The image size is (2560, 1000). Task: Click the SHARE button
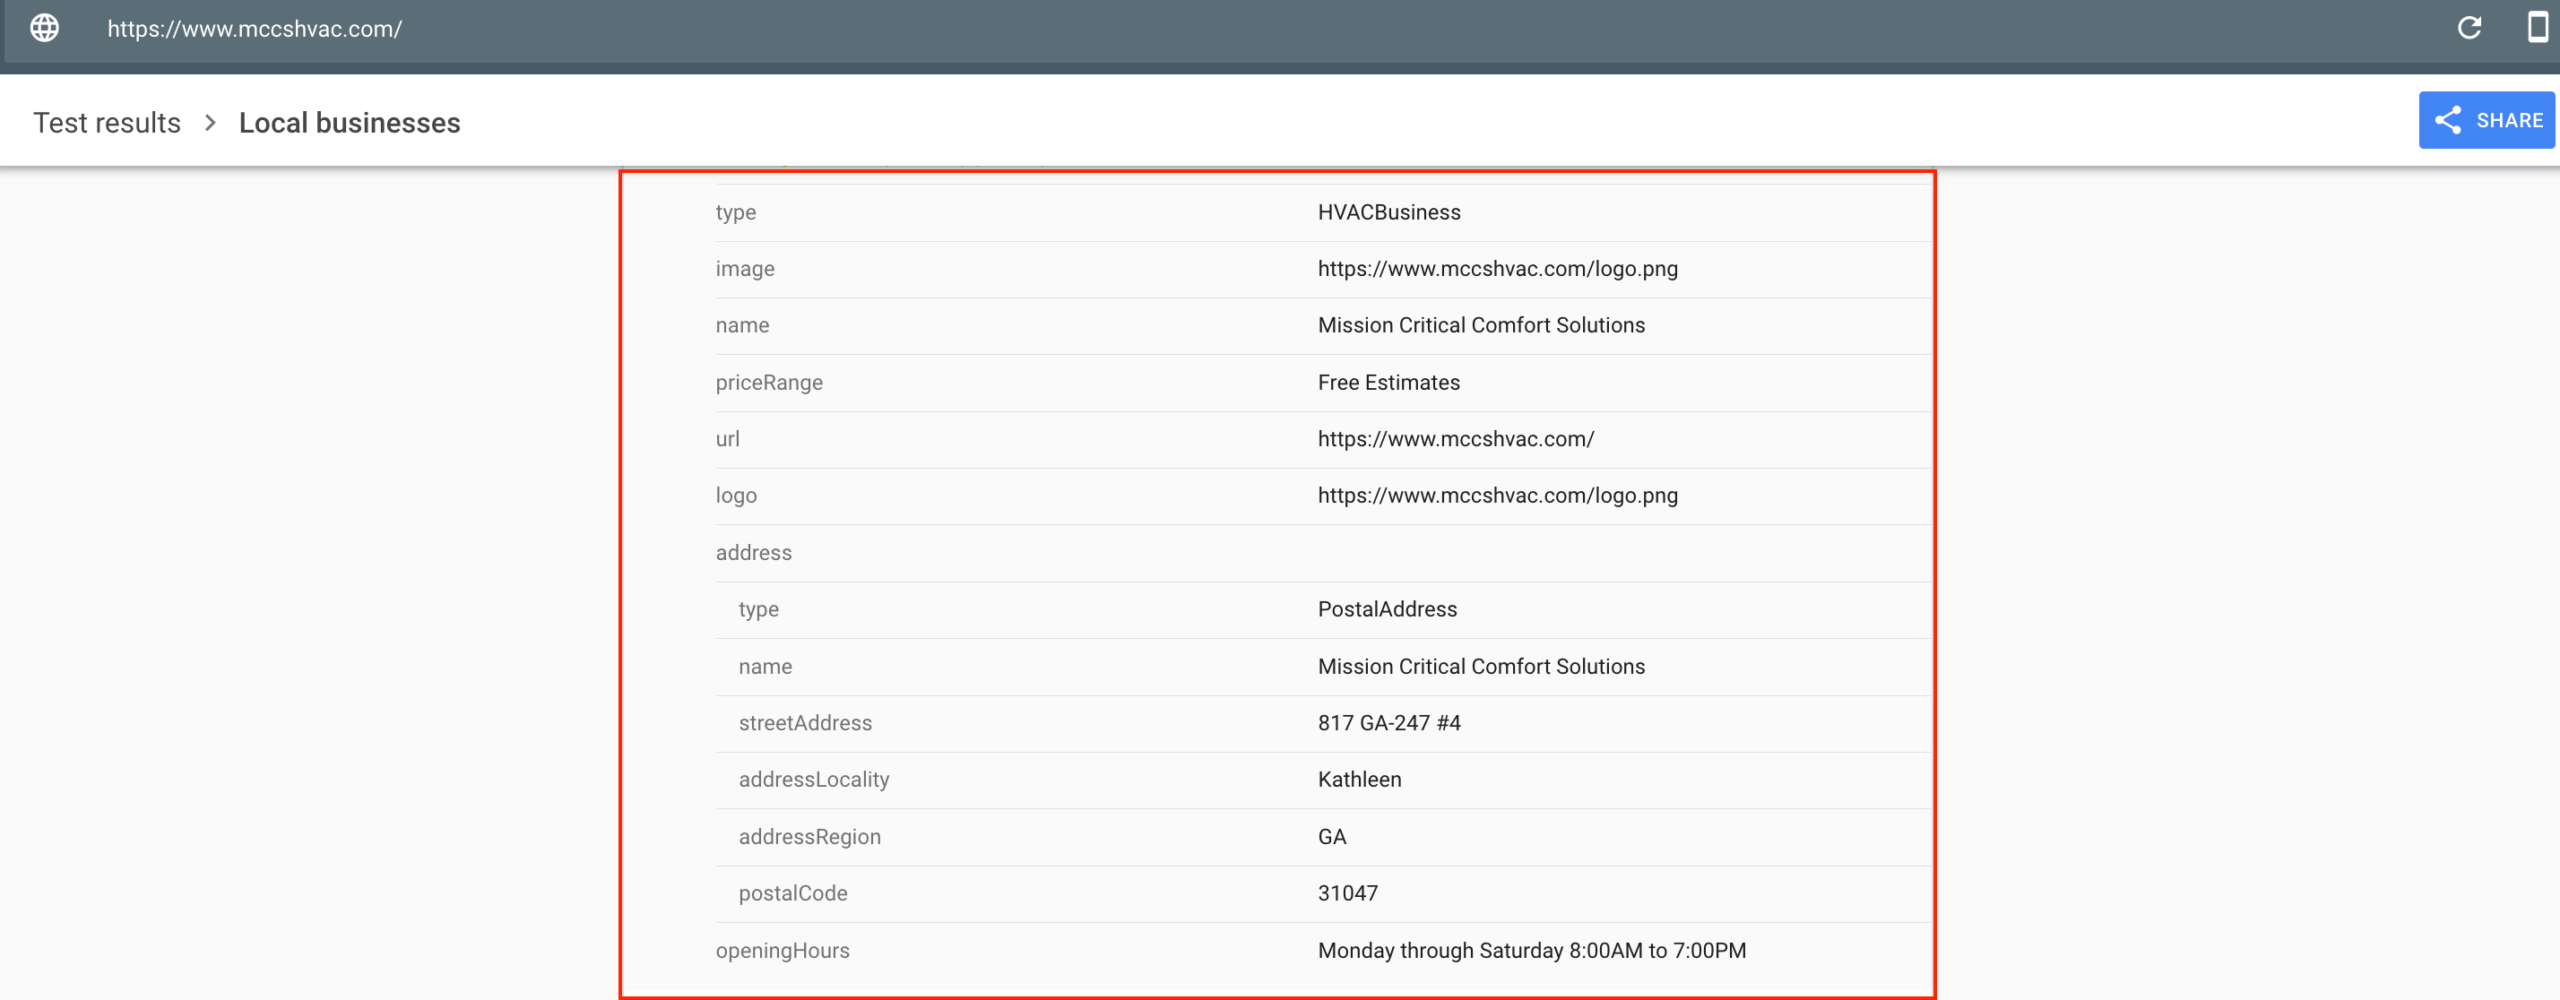click(2486, 120)
